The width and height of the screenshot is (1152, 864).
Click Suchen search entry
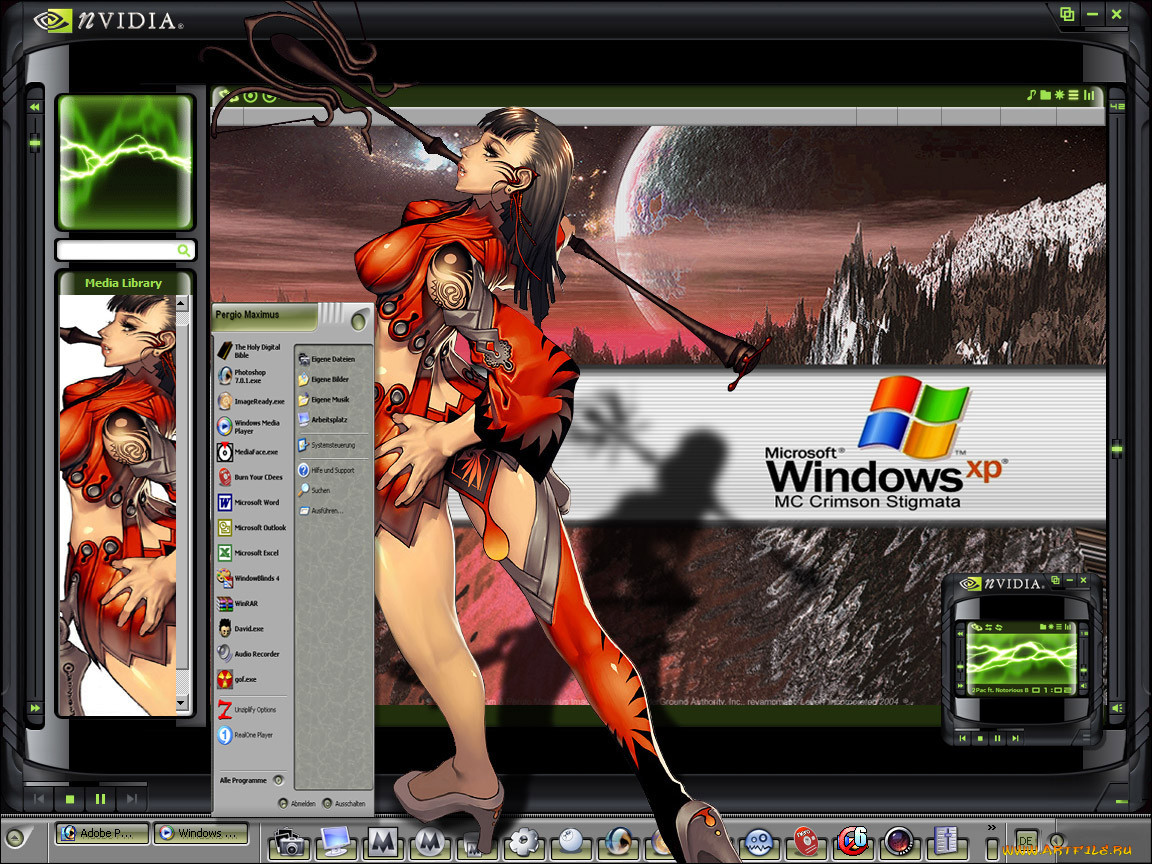[314, 490]
